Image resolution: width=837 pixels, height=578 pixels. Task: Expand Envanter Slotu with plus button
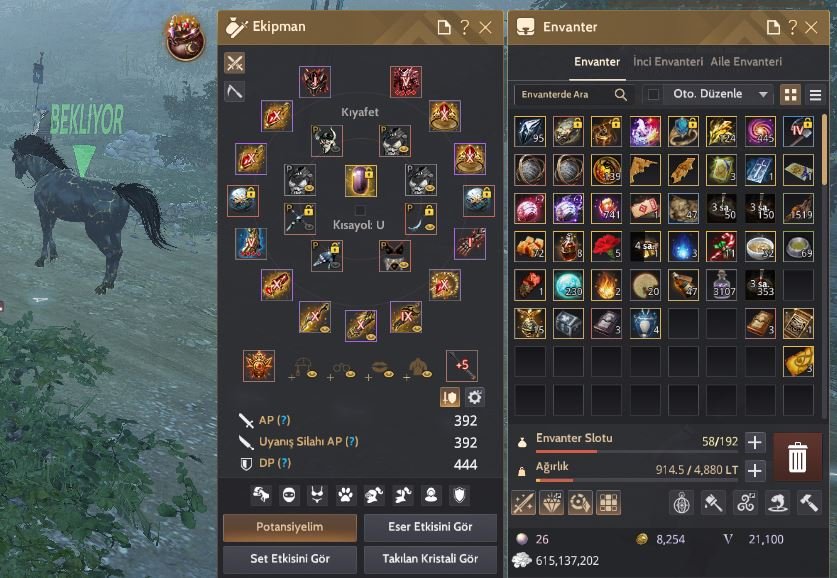(754, 442)
